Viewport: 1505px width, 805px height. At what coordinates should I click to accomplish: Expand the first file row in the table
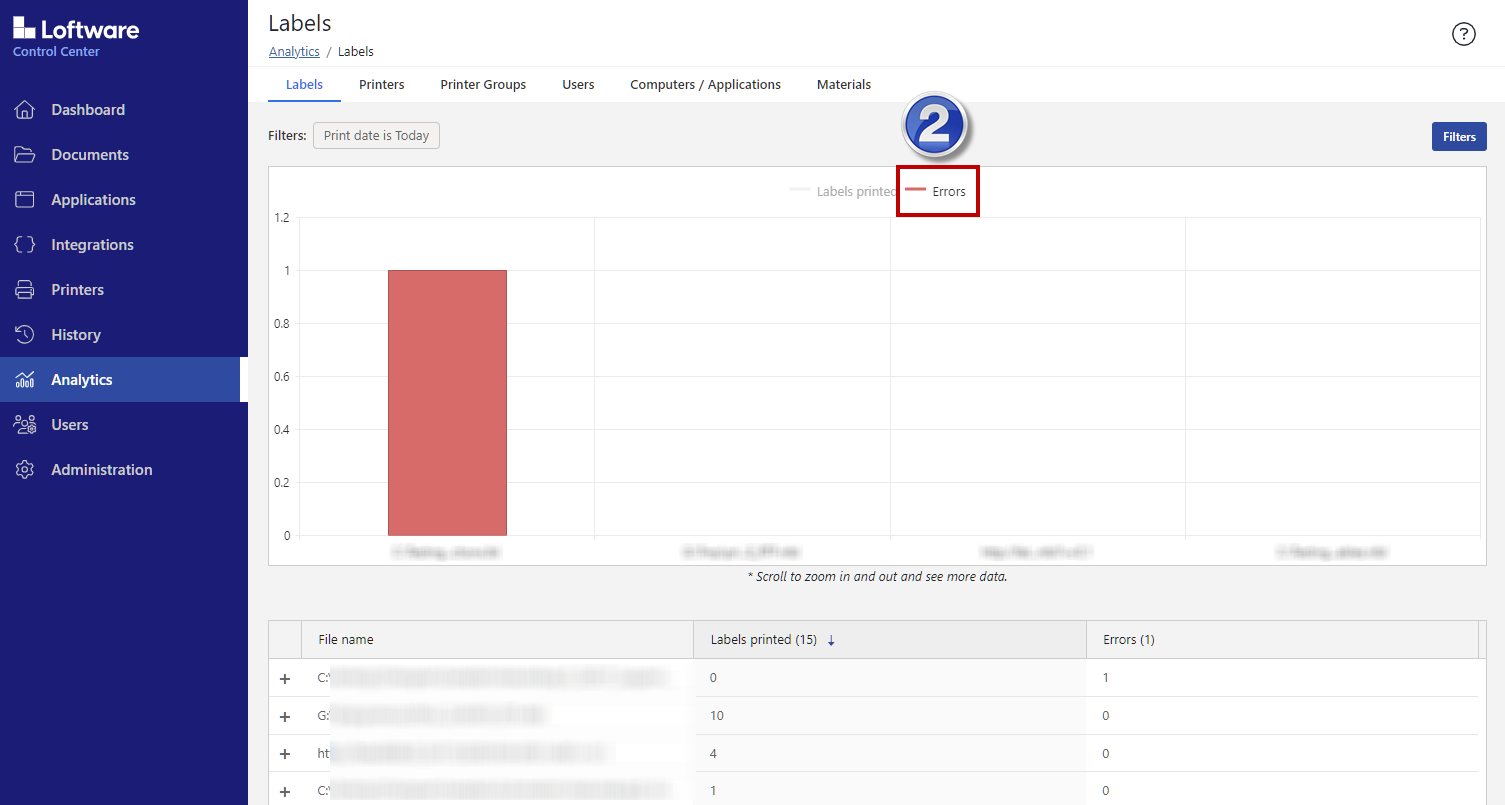285,678
